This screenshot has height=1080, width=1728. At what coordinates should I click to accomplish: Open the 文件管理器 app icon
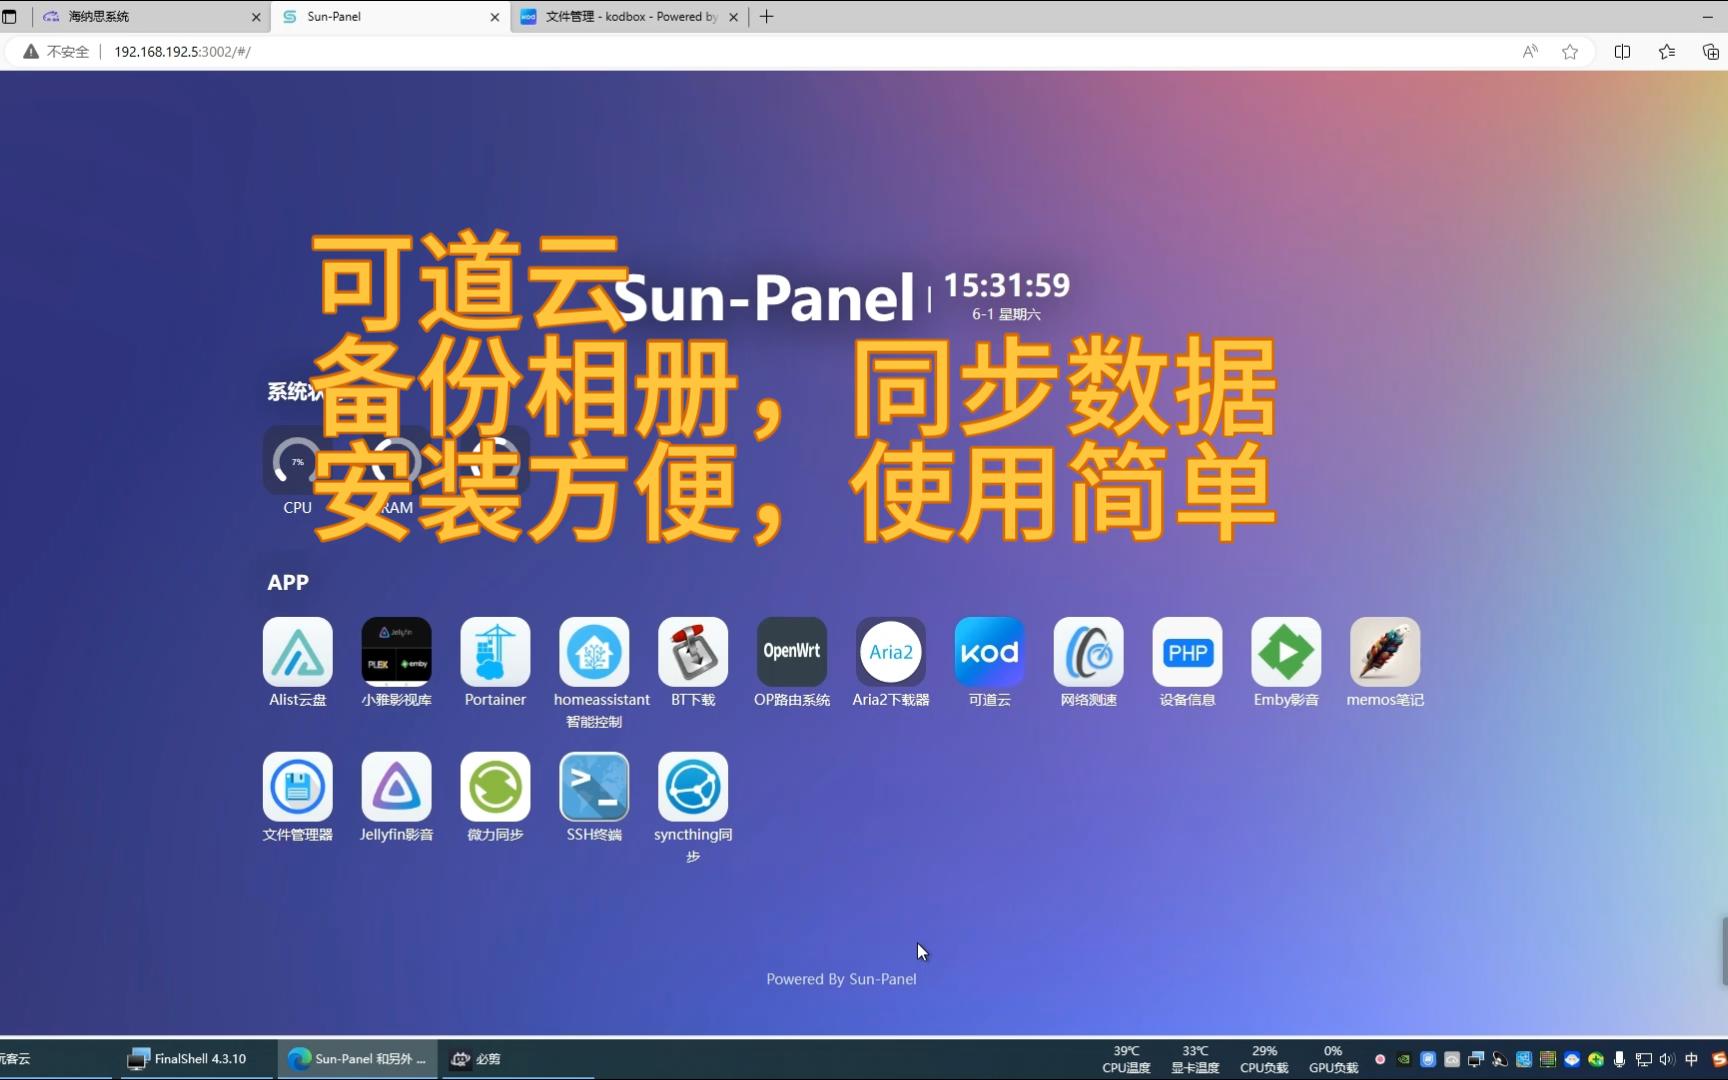(297, 787)
